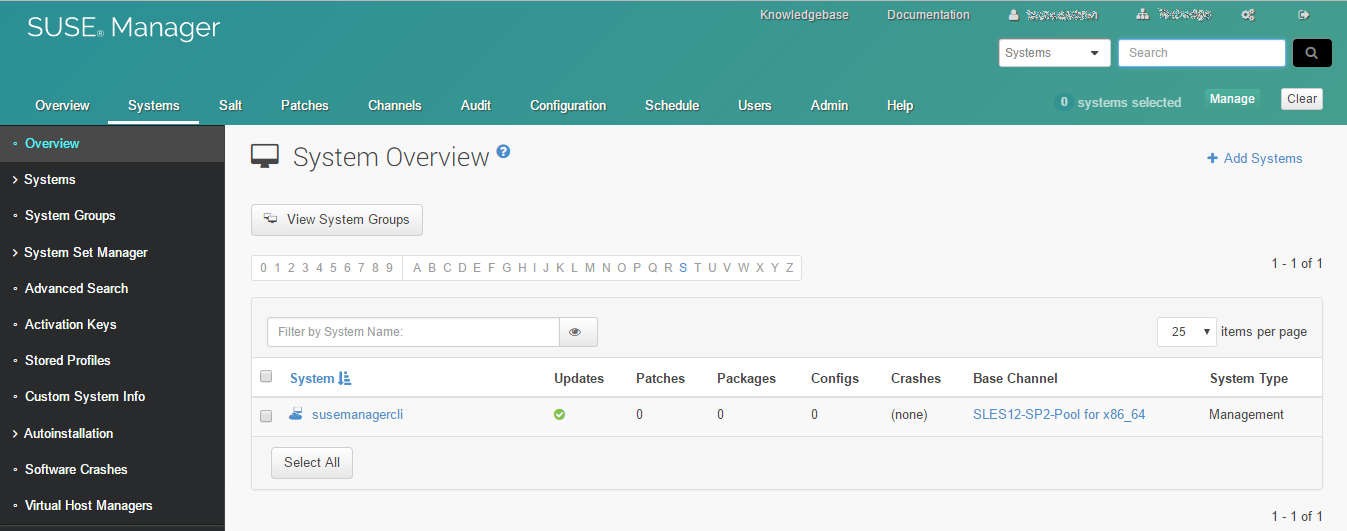
Task: Click the help question mark icon
Action: [504, 152]
